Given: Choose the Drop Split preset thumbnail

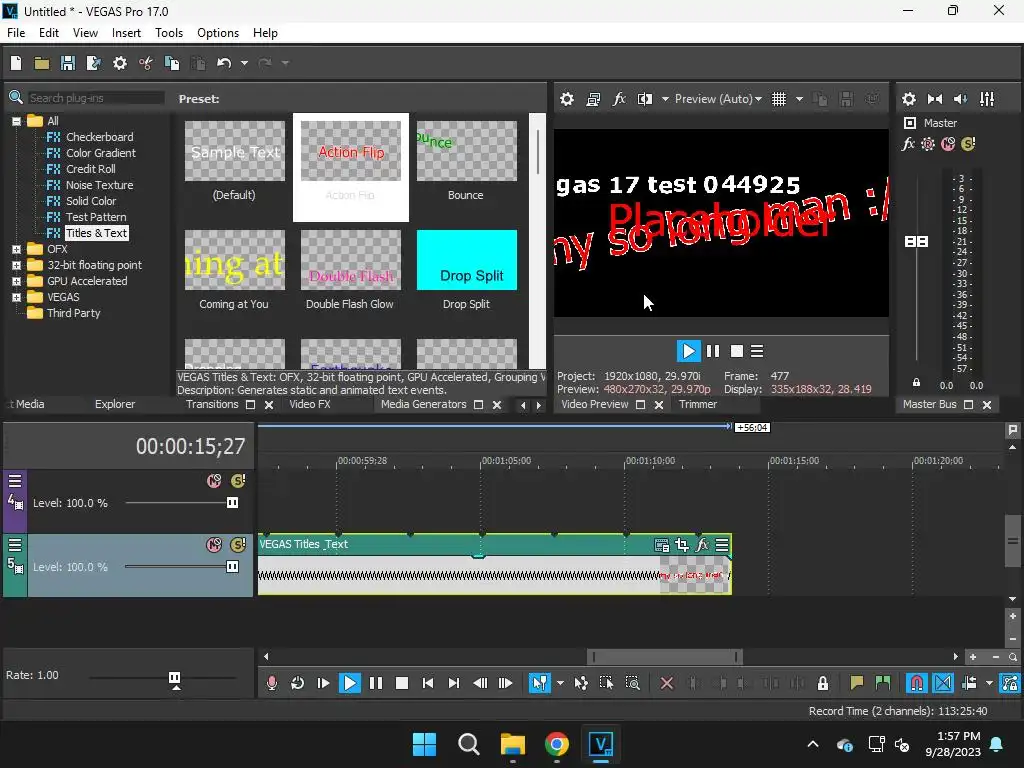Looking at the screenshot, I should [x=466, y=260].
